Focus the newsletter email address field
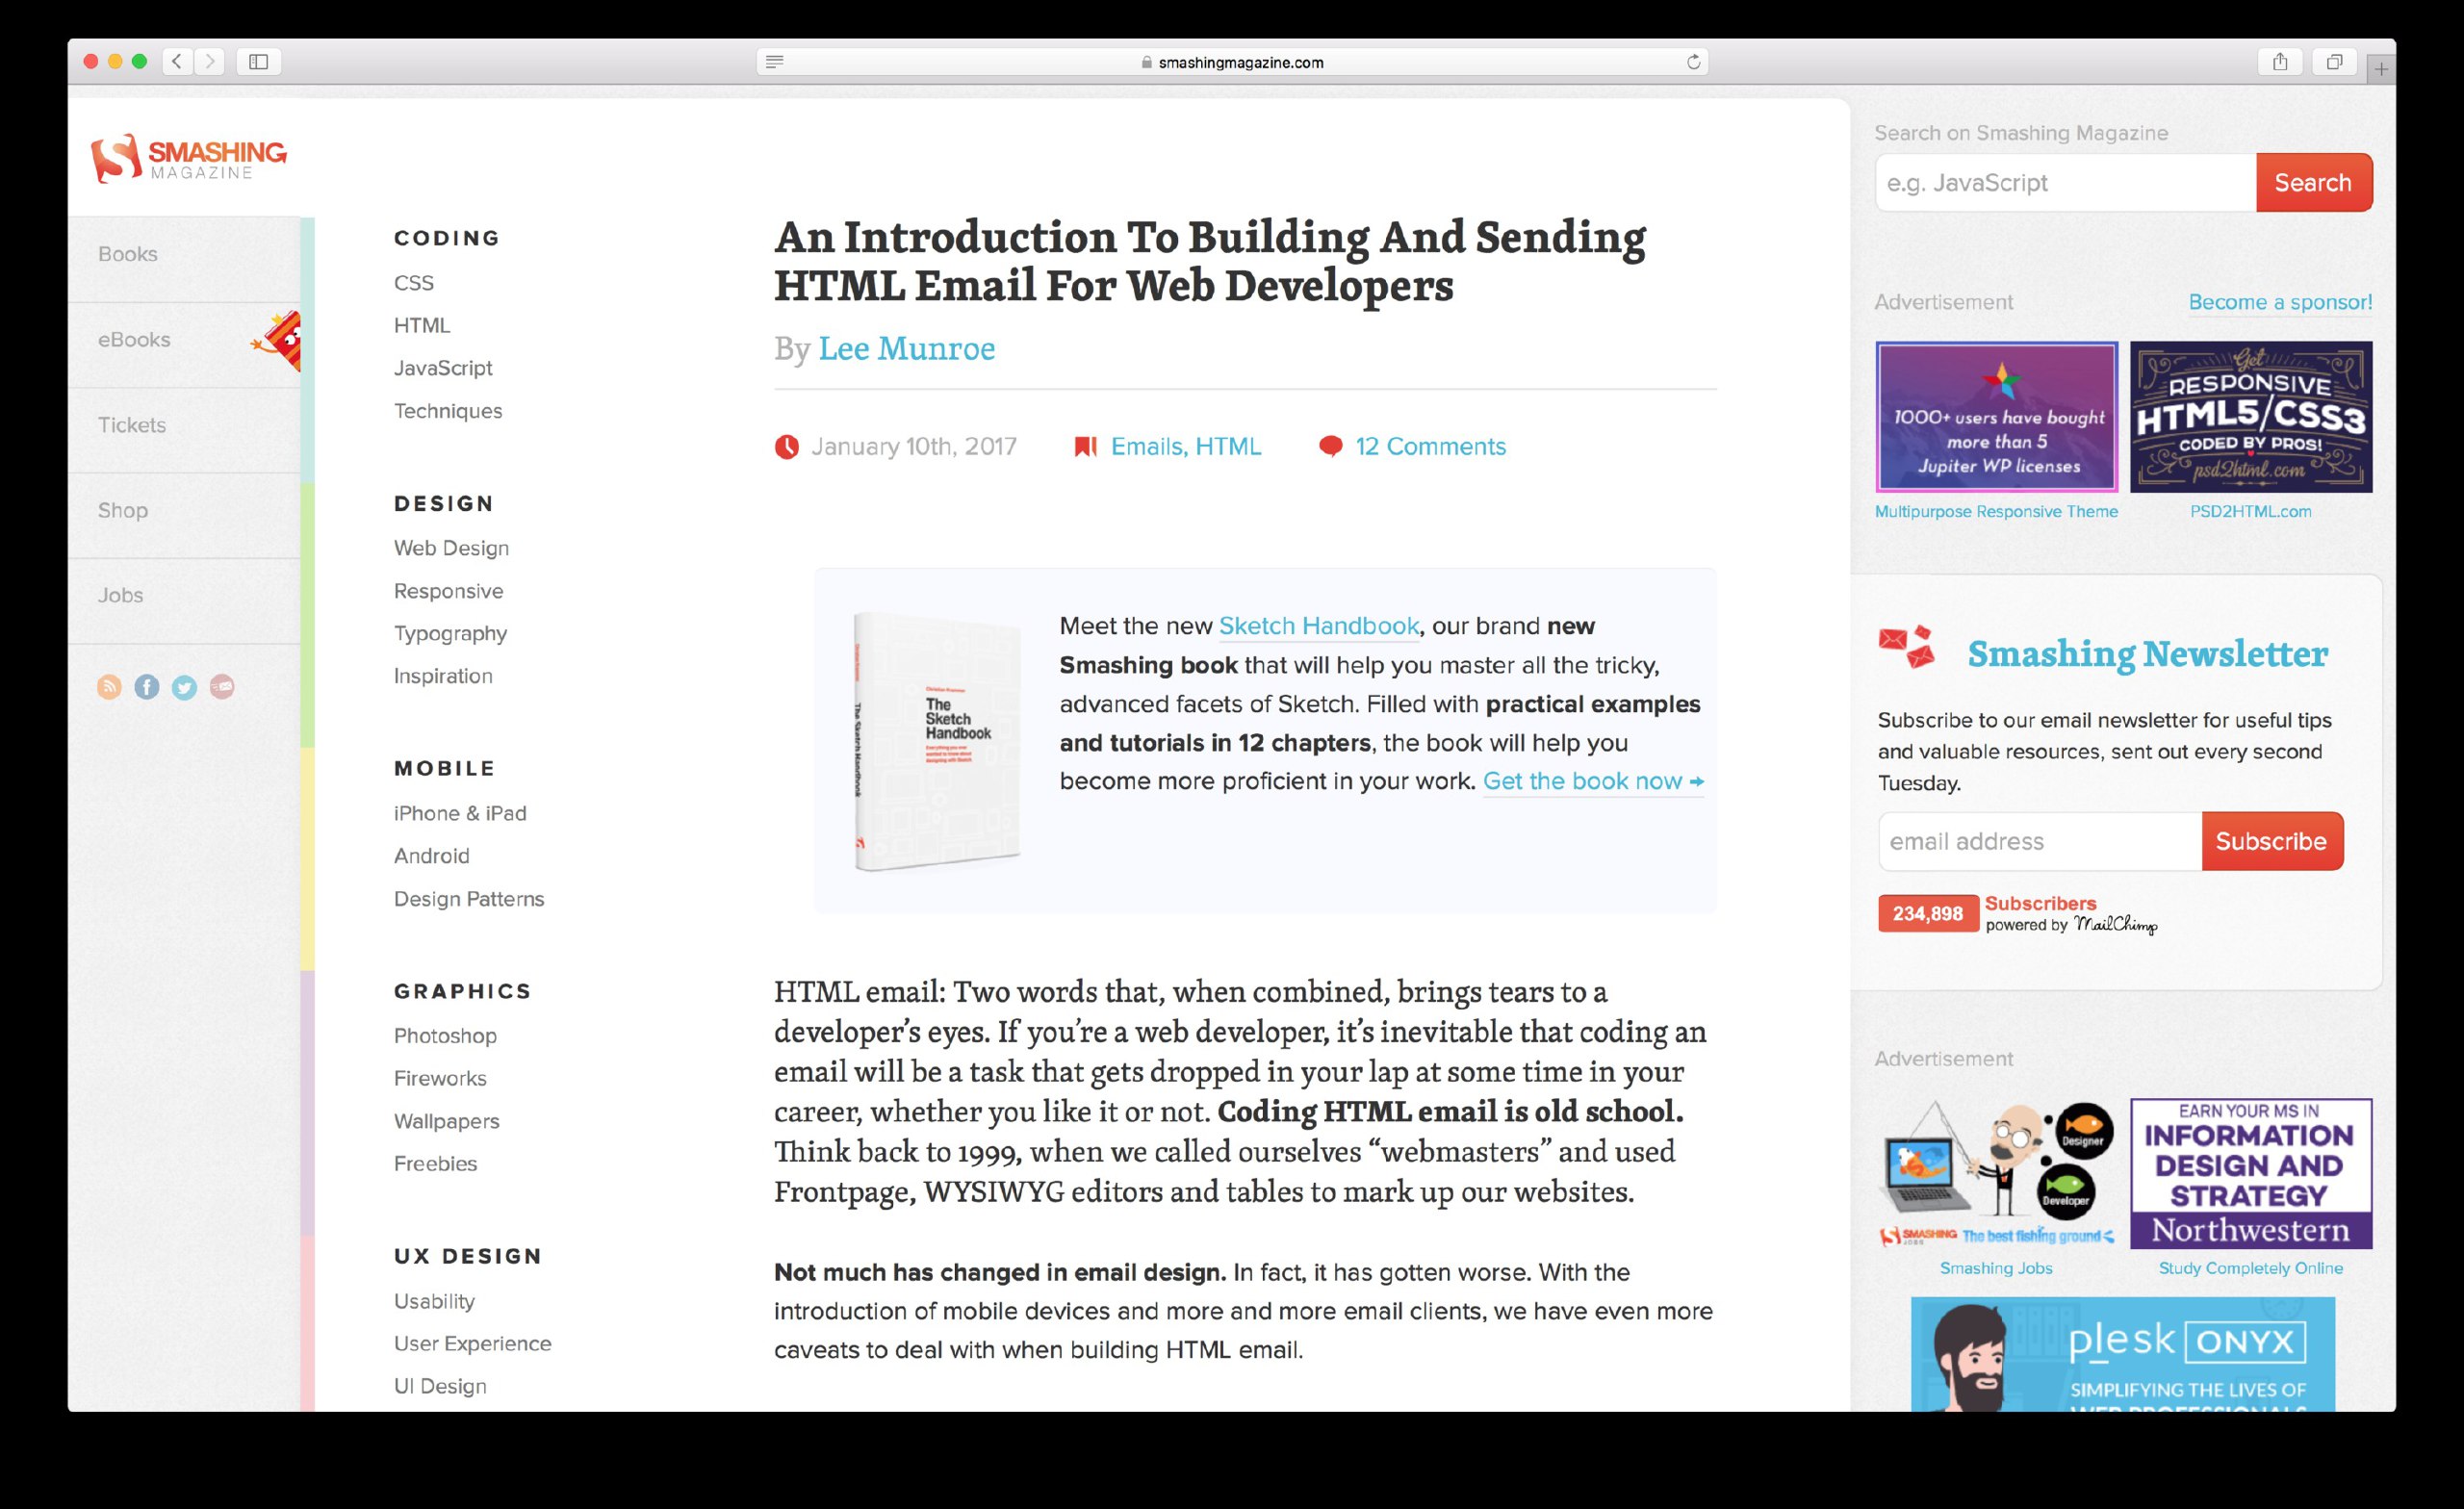The image size is (2464, 1509). coord(2040,841)
